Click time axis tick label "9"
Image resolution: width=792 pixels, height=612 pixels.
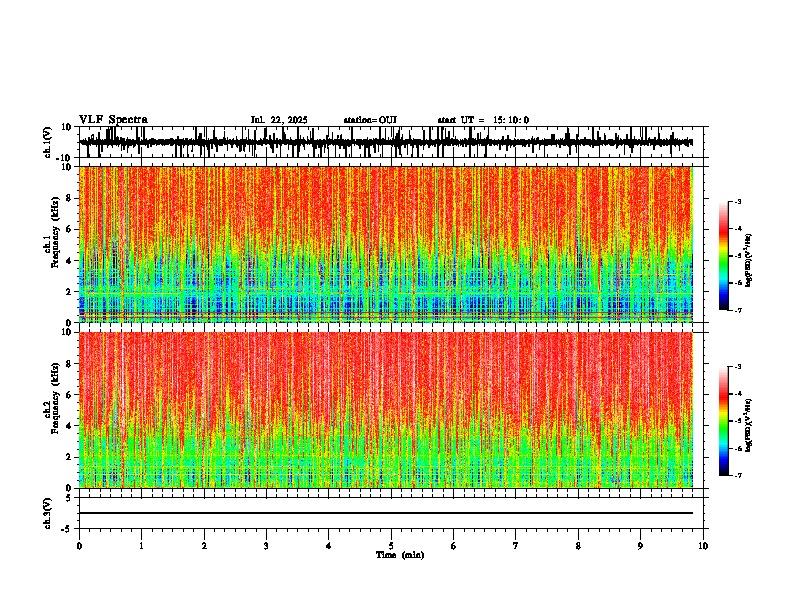coord(640,546)
